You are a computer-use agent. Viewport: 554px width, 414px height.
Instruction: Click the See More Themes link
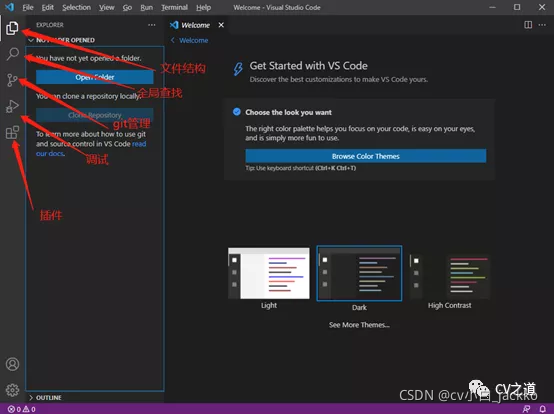coord(359,325)
